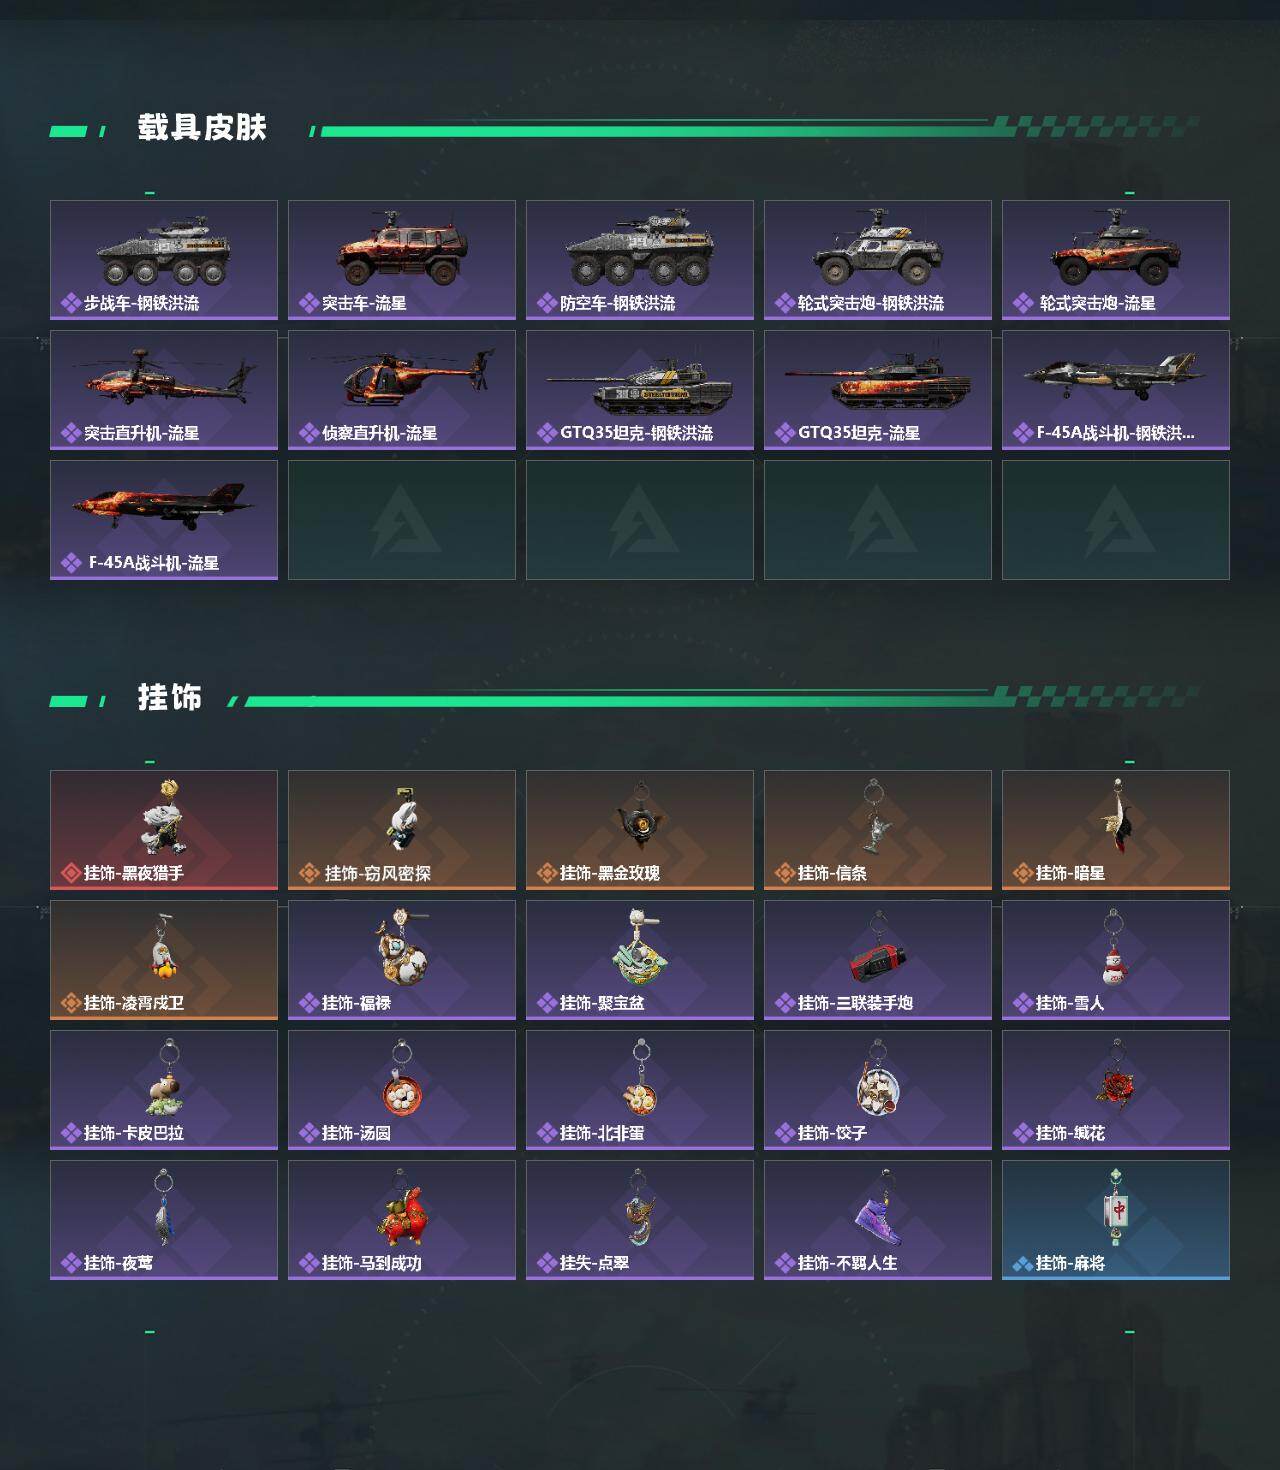Click the 轮式突击炮-流星 skin

tap(1116, 260)
